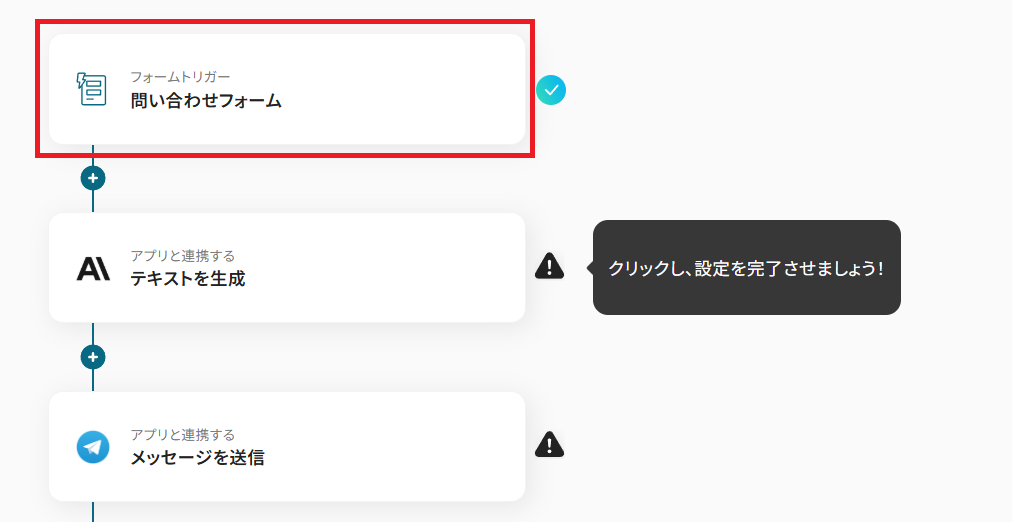Image resolution: width=1012 pixels, height=522 pixels.
Task: Click the connector line below メッセージを送信
Action: (93, 511)
